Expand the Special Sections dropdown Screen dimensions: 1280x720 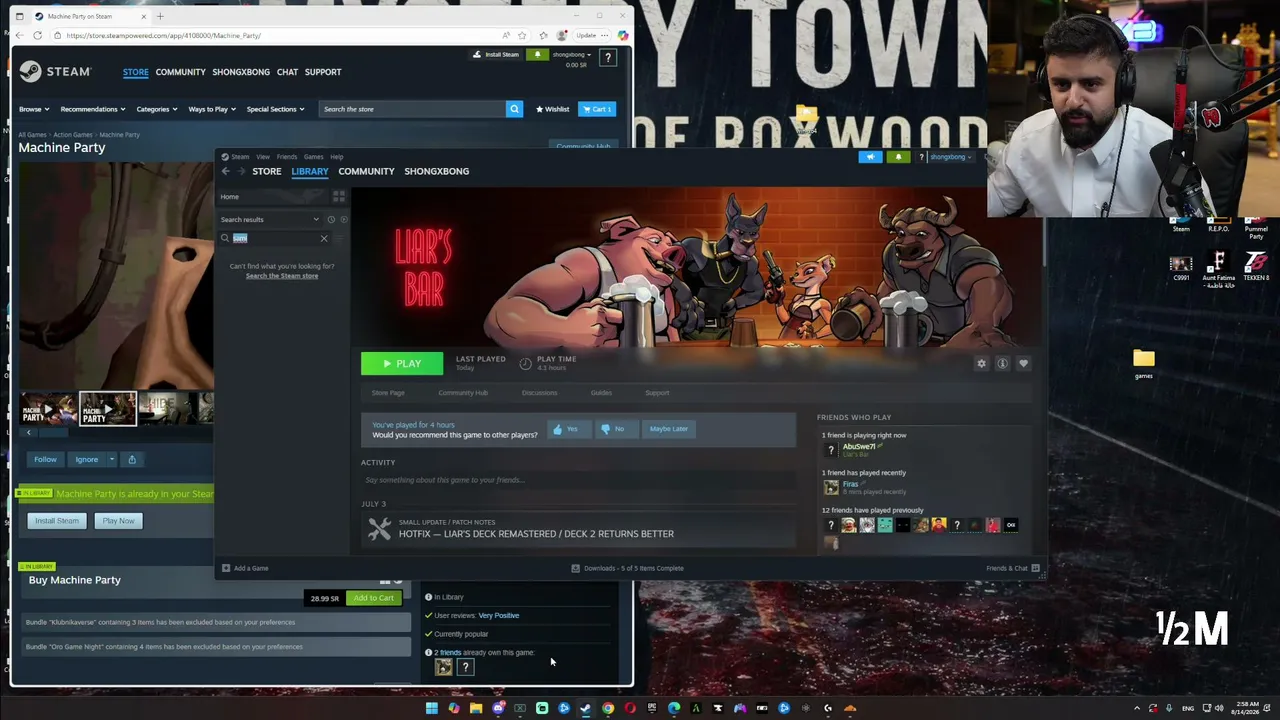point(275,109)
